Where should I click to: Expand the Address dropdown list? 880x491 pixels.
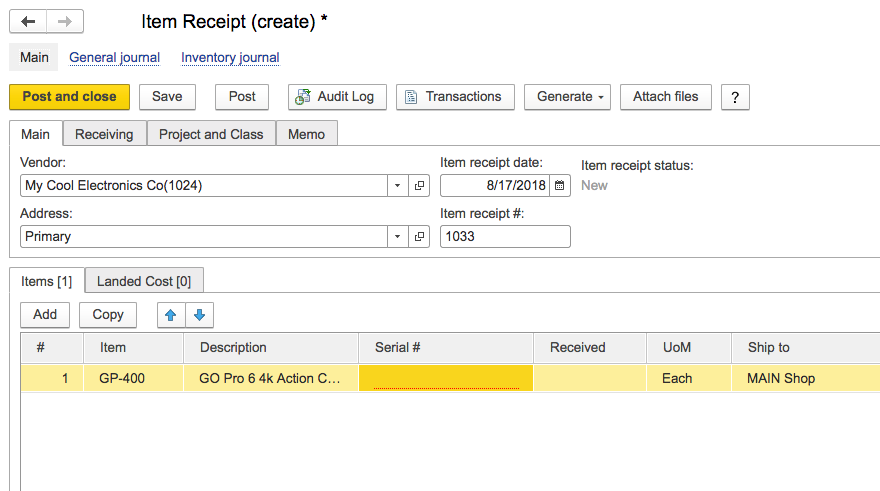pyautogui.click(x=397, y=237)
